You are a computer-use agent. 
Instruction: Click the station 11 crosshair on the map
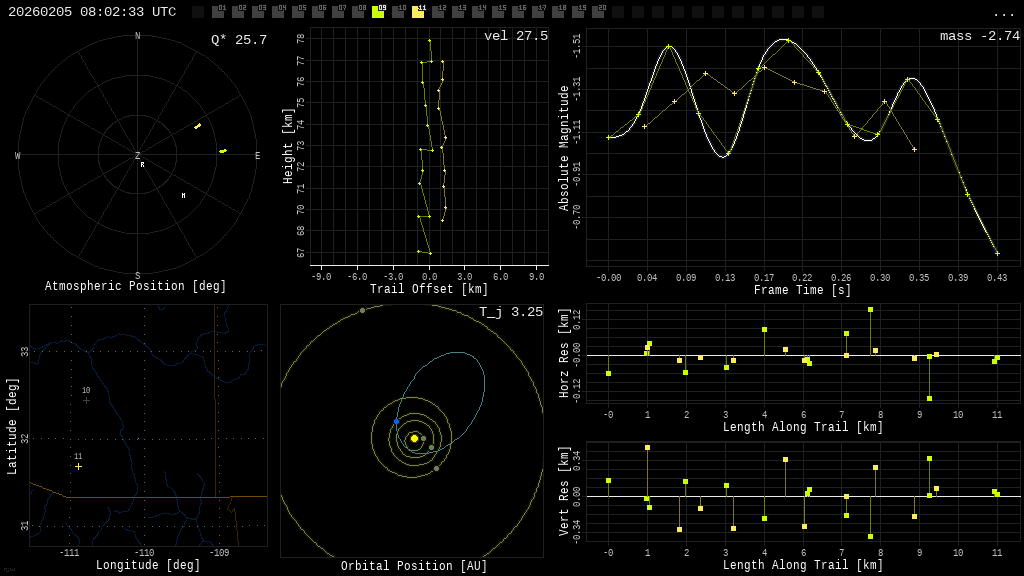tap(78, 466)
